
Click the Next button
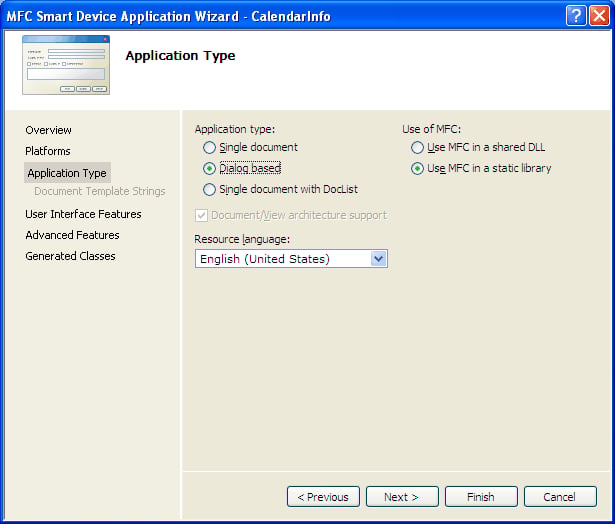[x=402, y=497]
